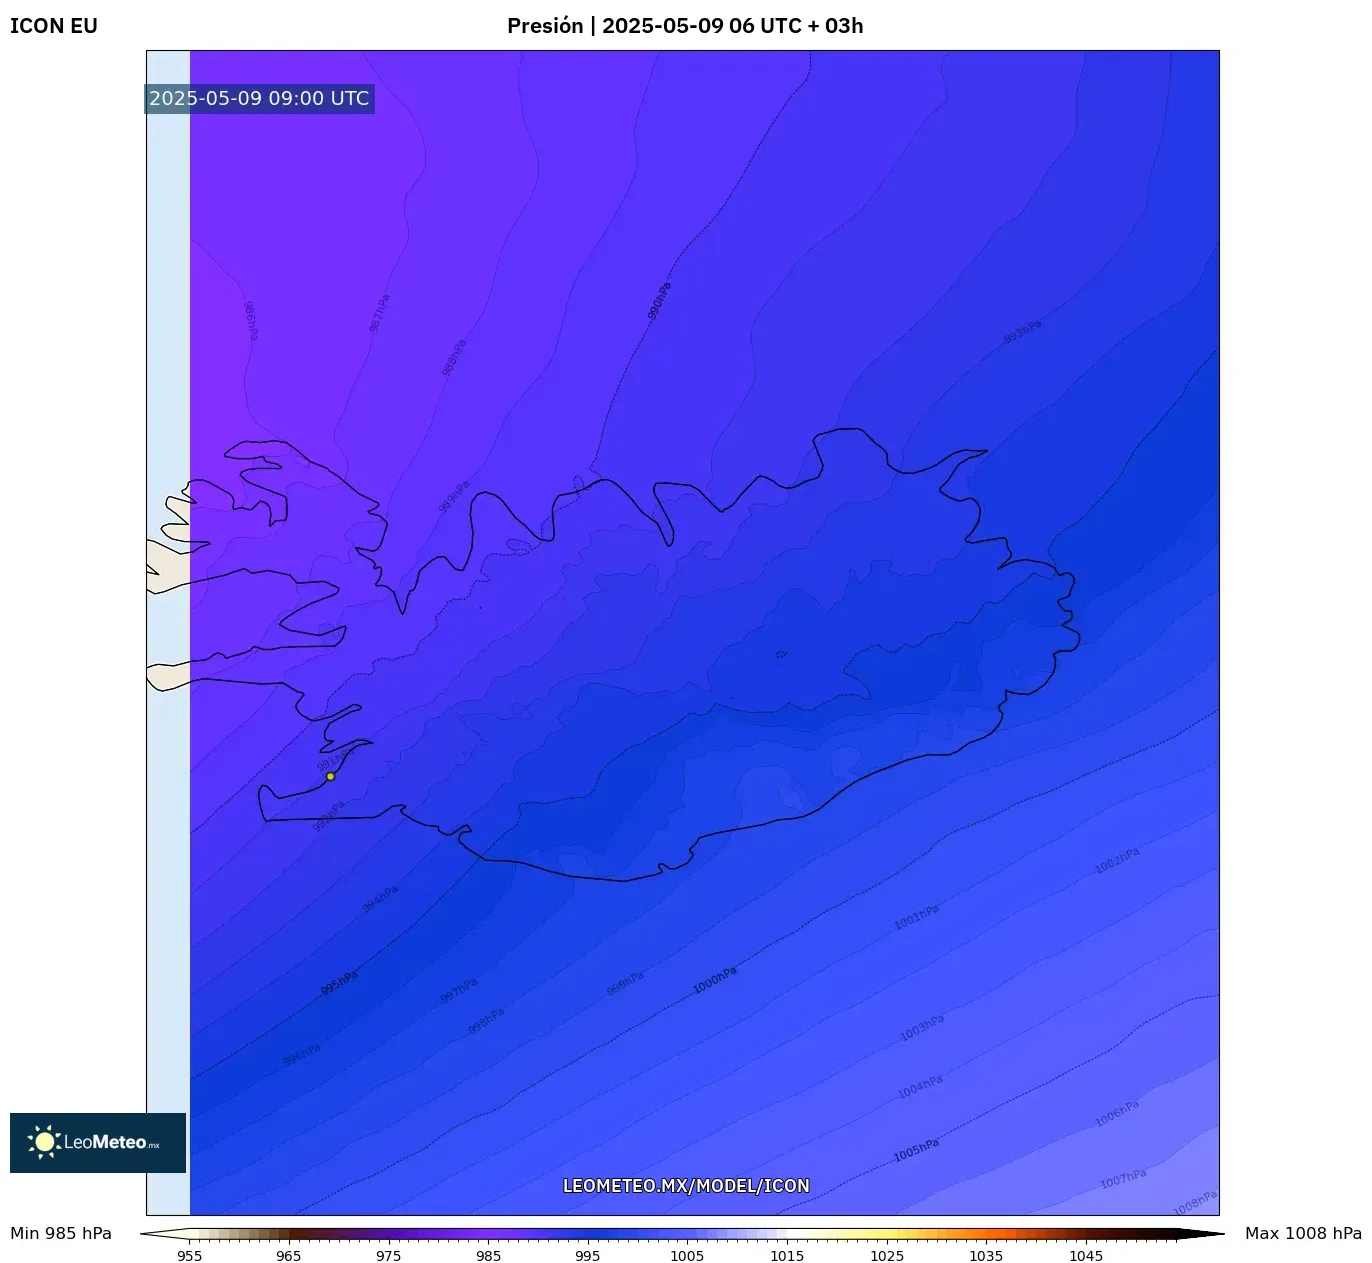Pick the 955 tick on the color scale
The image size is (1372, 1263).
[x=189, y=1256]
